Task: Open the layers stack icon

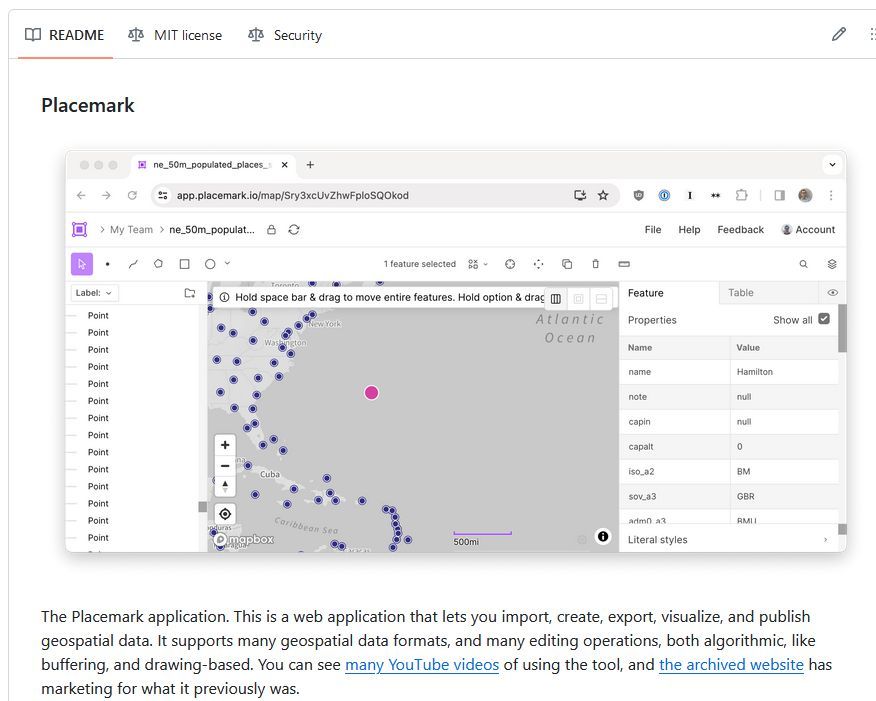Action: tap(832, 264)
